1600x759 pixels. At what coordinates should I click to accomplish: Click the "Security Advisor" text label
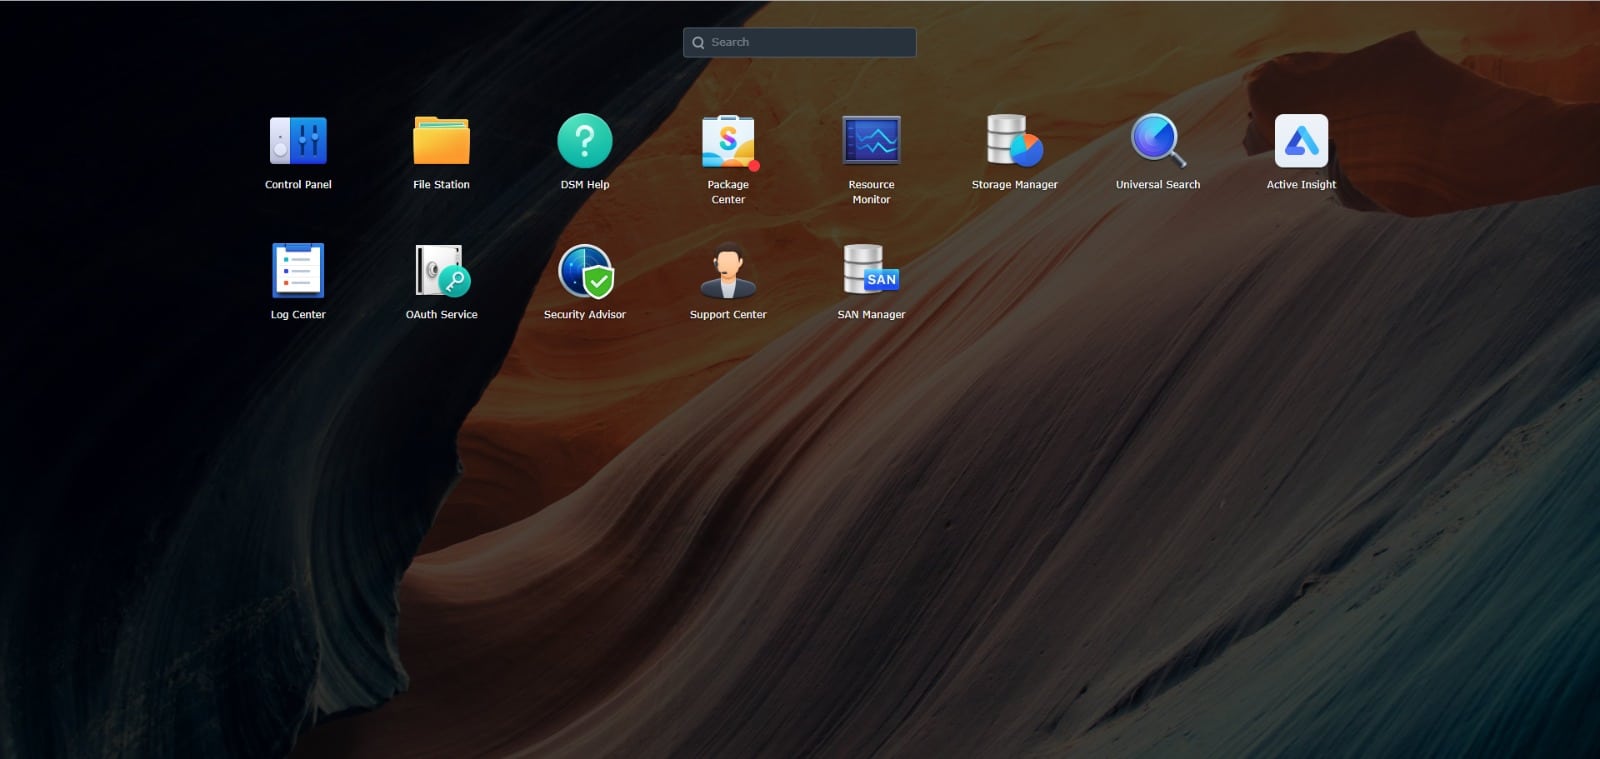[585, 315]
